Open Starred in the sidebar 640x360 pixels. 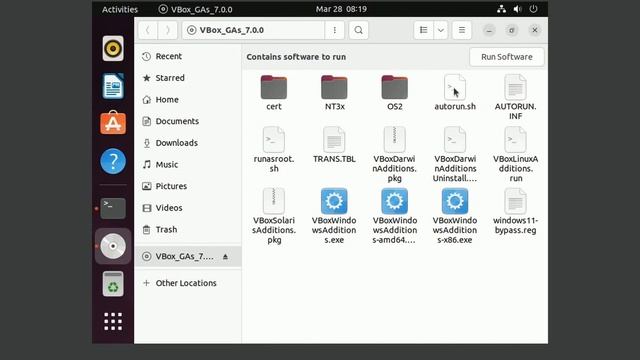(x=188, y=78)
